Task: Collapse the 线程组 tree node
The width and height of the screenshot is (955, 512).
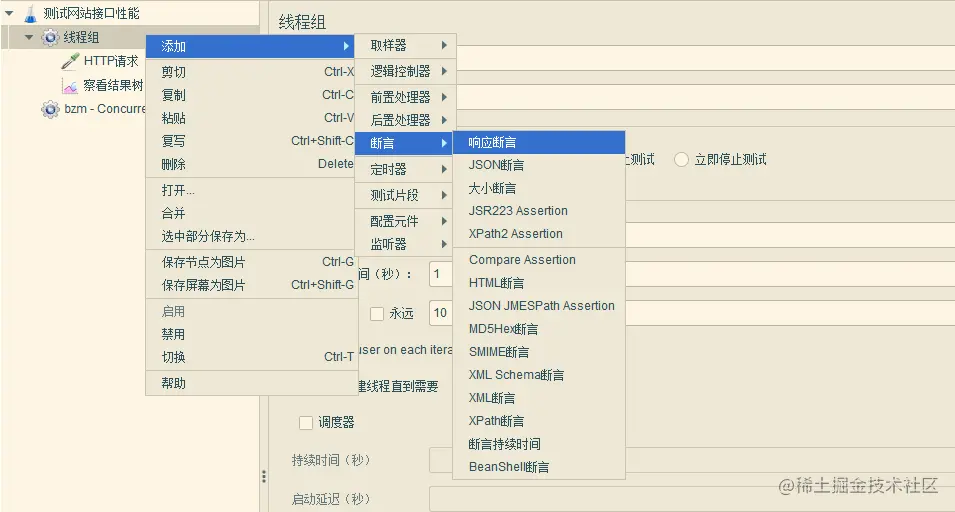Action: tap(29, 37)
